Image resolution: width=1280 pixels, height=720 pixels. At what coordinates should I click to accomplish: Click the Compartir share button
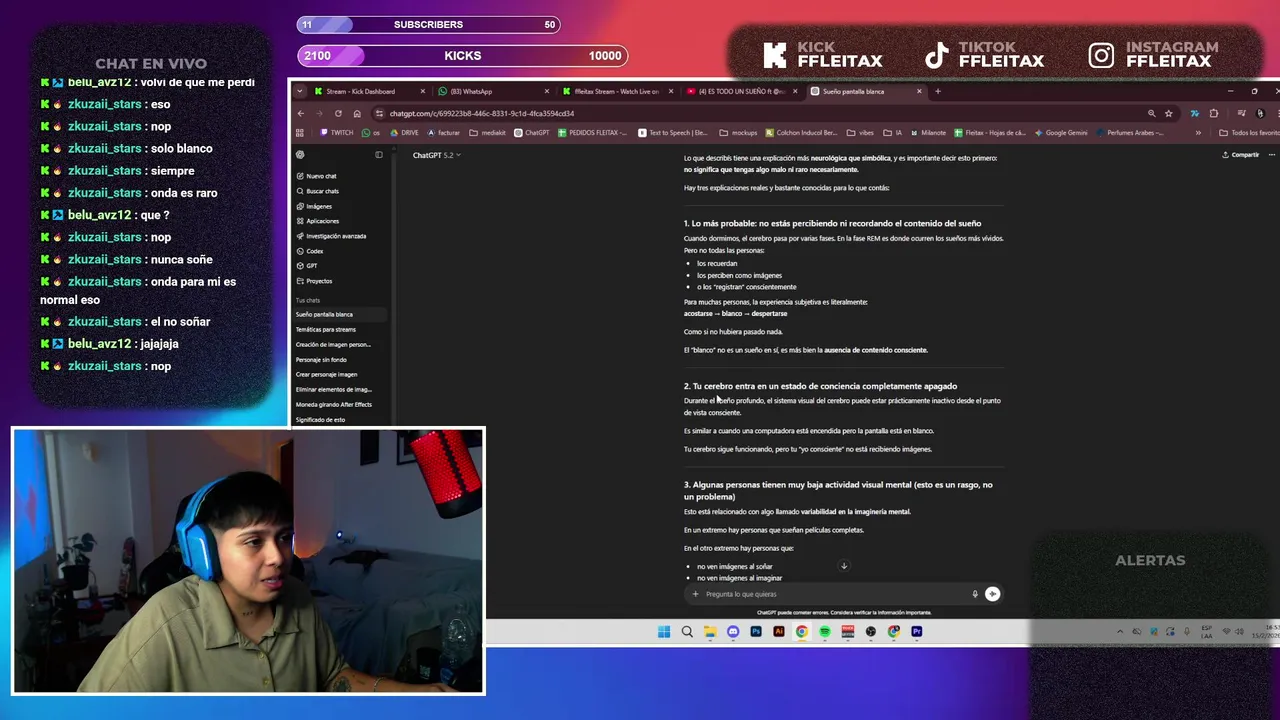[1240, 155]
